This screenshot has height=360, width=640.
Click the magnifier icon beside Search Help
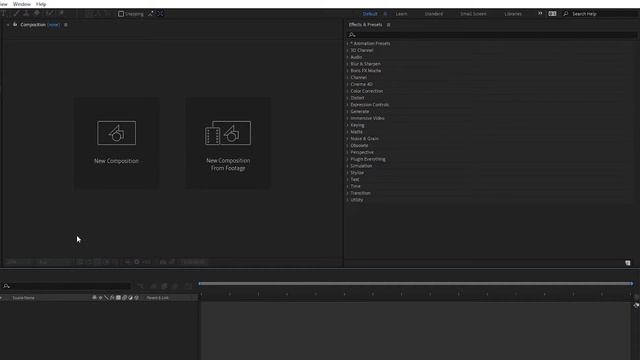coord(566,14)
